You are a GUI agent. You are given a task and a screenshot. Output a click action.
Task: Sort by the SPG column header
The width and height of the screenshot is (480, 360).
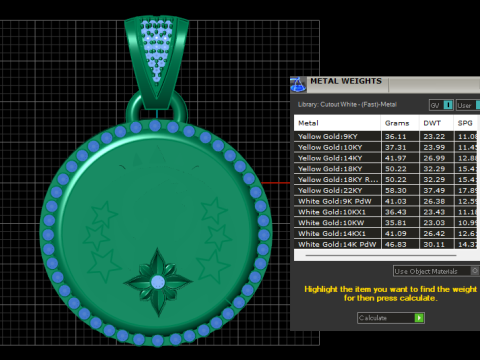click(x=466, y=123)
